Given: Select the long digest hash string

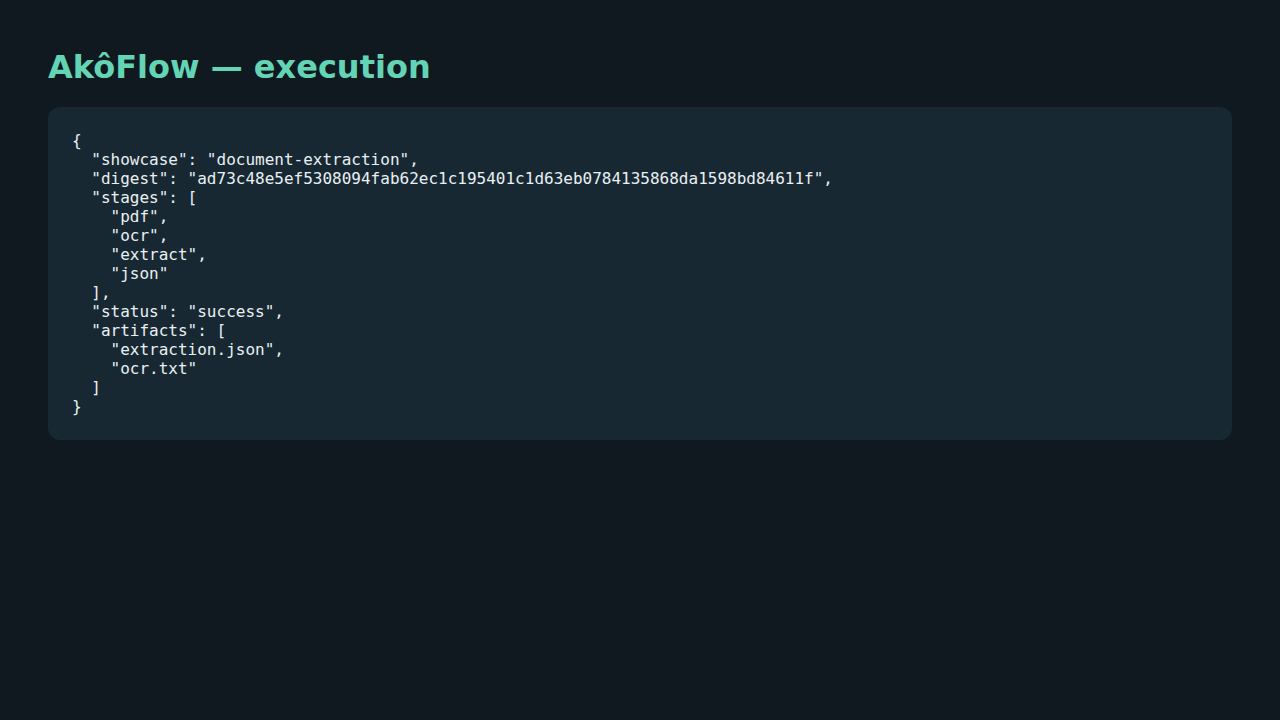Looking at the screenshot, I should 505,179.
